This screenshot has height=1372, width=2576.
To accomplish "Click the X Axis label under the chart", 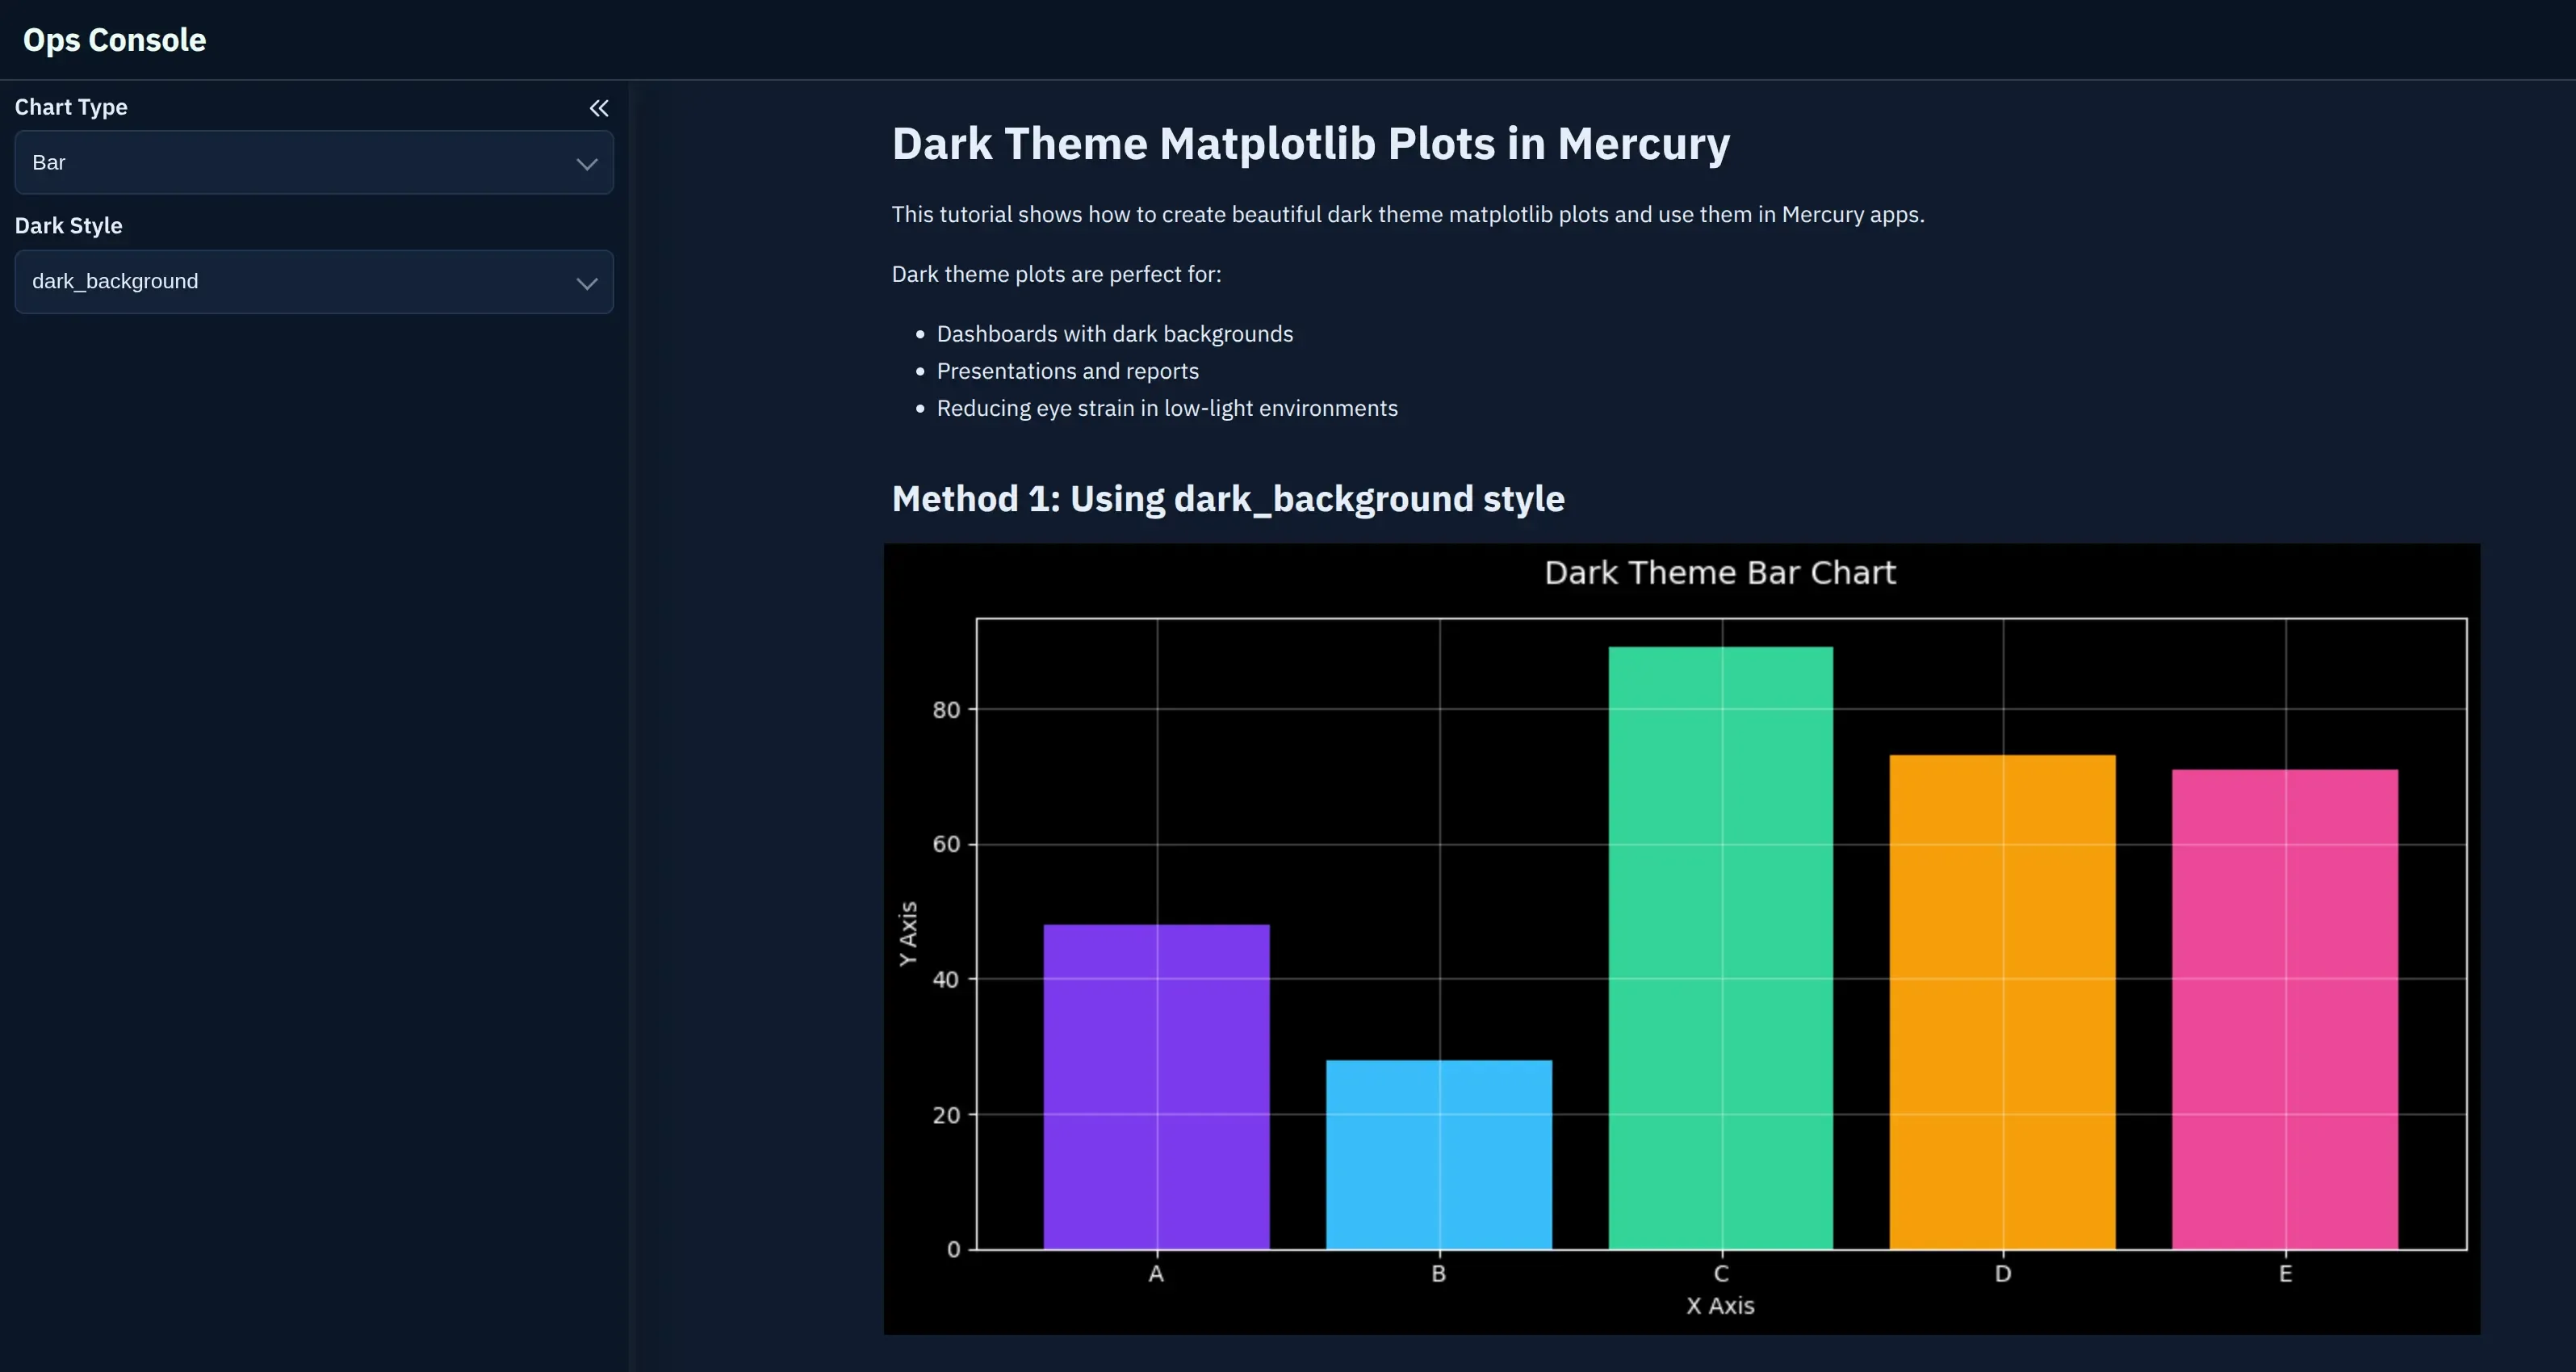I will [1720, 1306].
